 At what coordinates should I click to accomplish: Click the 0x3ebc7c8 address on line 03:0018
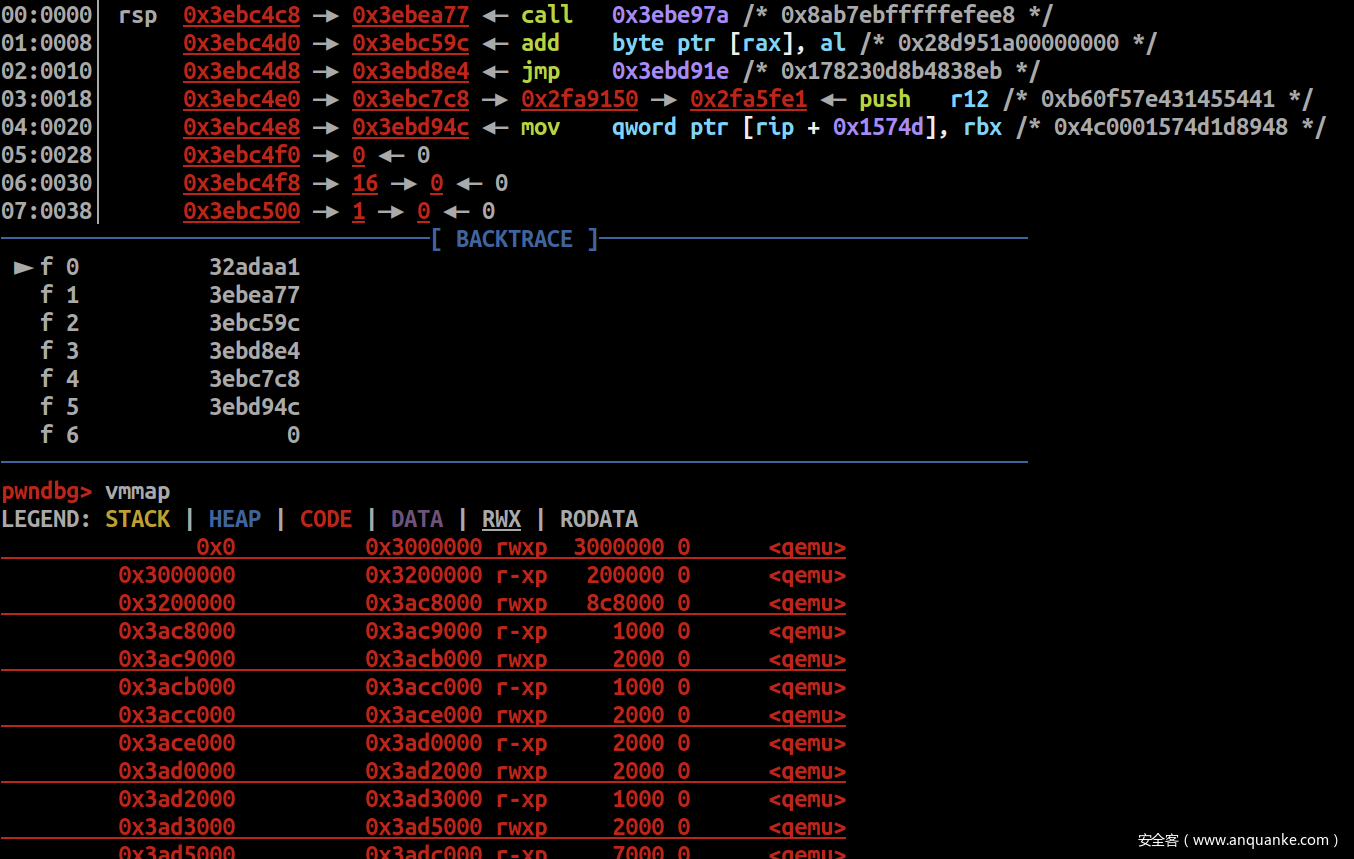point(410,99)
